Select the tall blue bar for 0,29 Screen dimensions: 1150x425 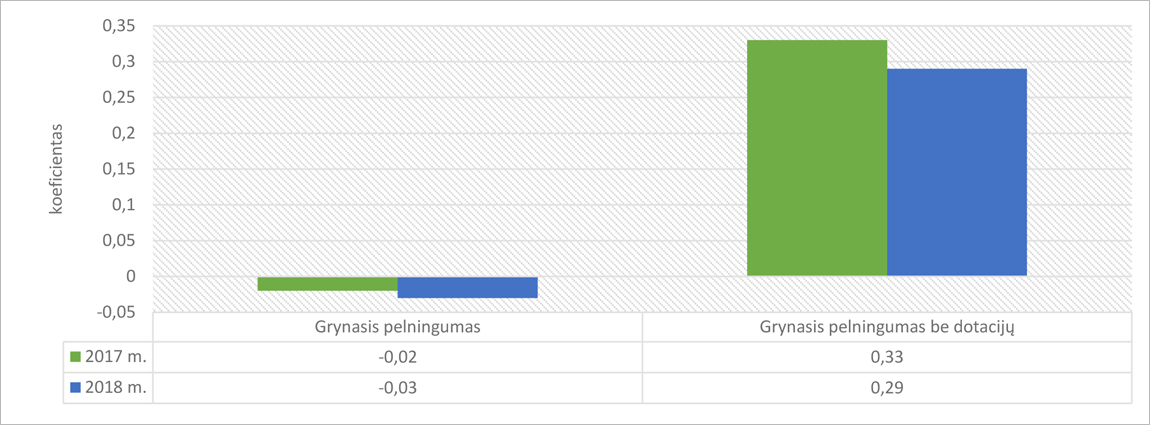(957, 172)
